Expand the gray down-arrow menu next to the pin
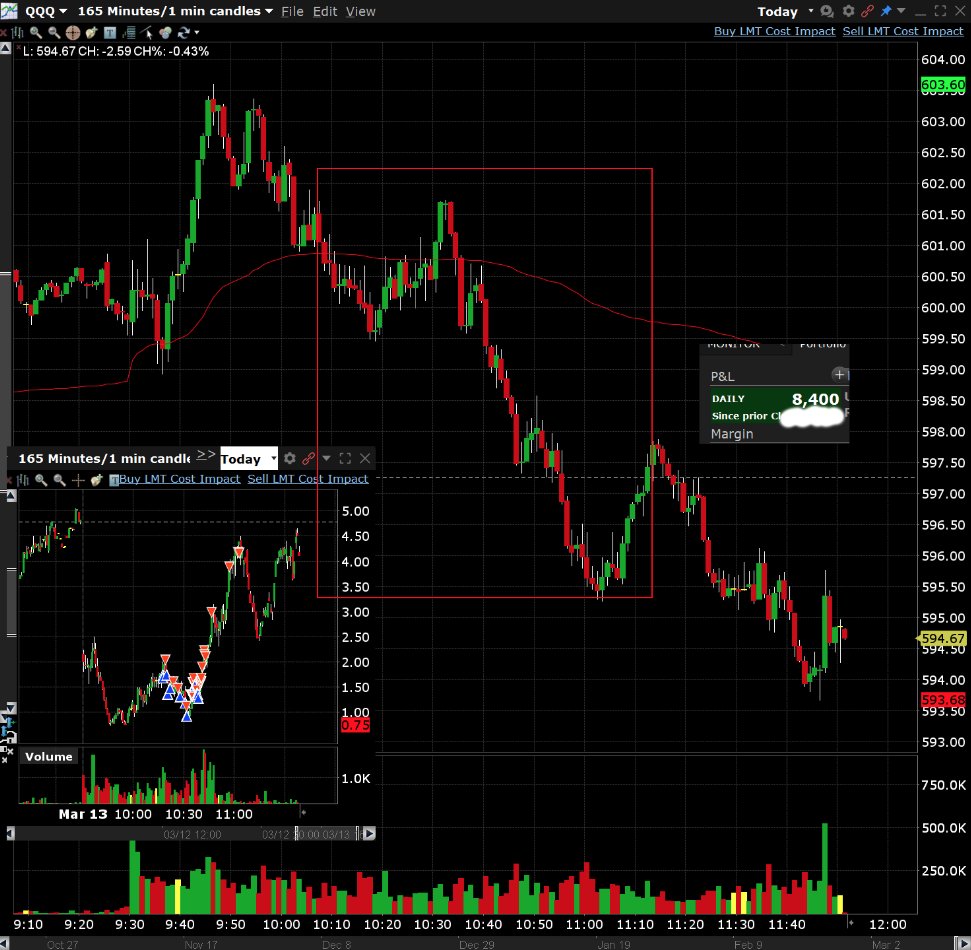Viewport: 971px width, 950px height. click(x=901, y=11)
